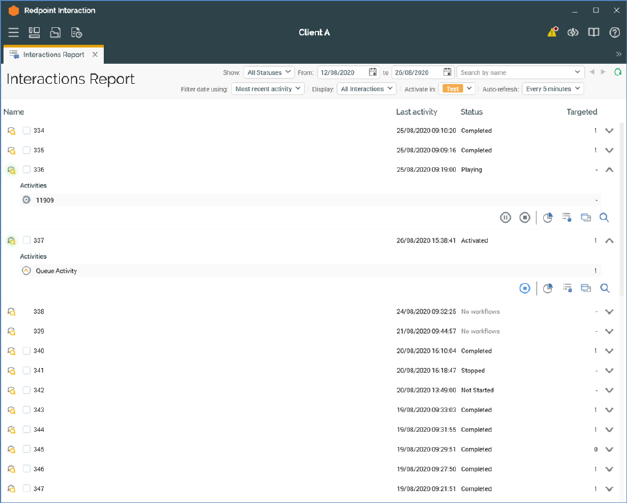
Task: View pie chart results for interaction 337
Action: [x=547, y=288]
